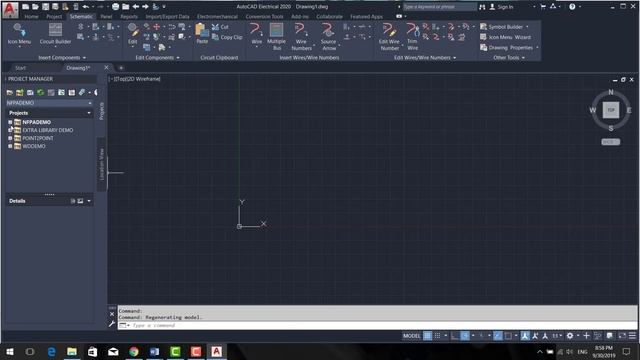Viewport: 640px width, 360px height.
Task: Click the Autodesk App Store cart icon
Action: point(543,7)
